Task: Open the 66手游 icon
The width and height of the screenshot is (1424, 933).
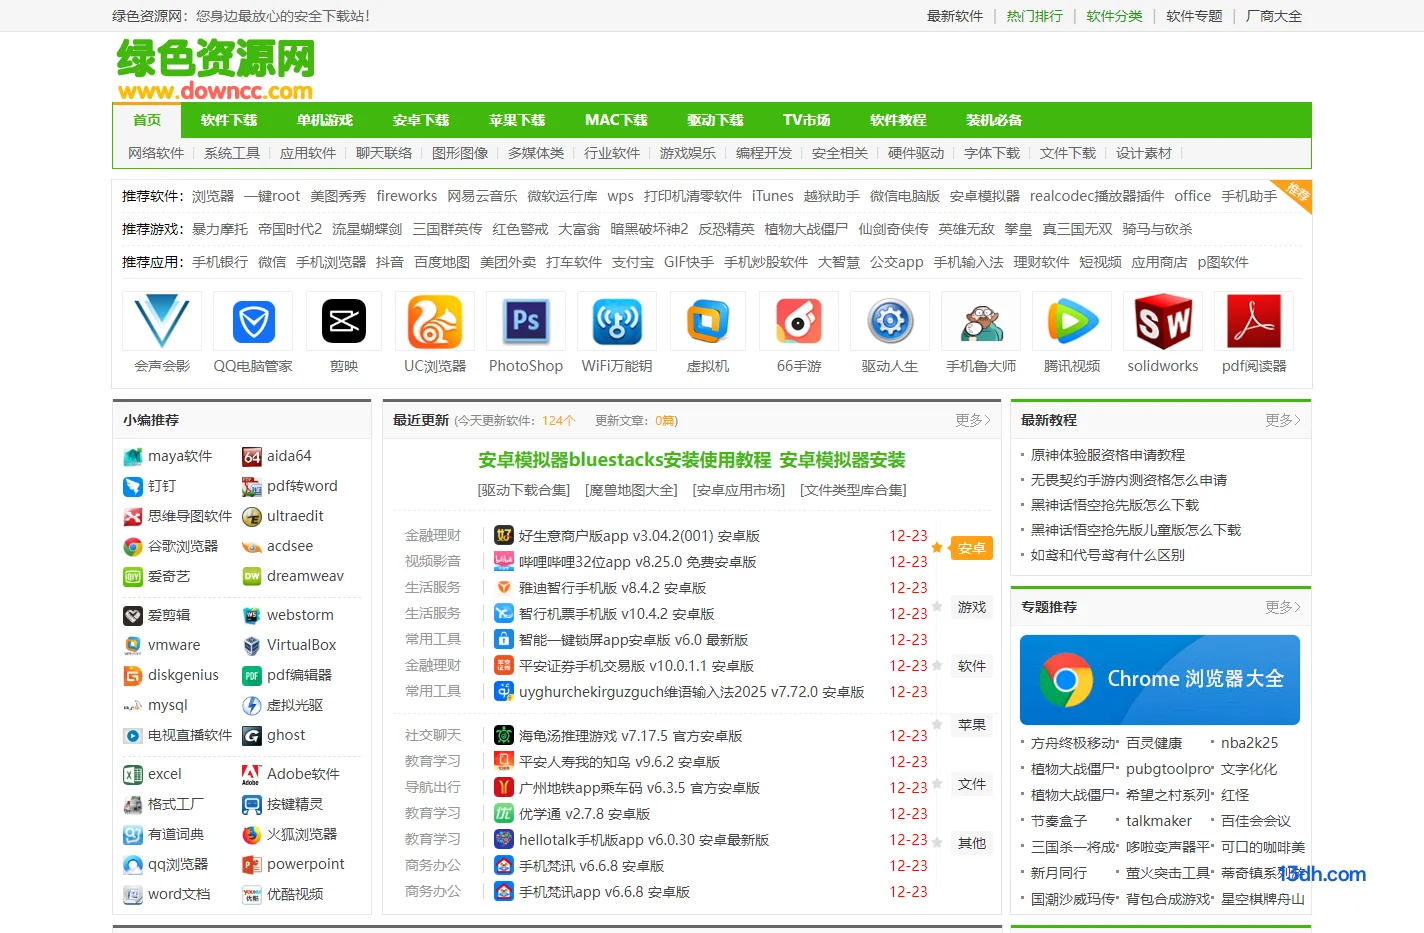Action: tap(799, 322)
